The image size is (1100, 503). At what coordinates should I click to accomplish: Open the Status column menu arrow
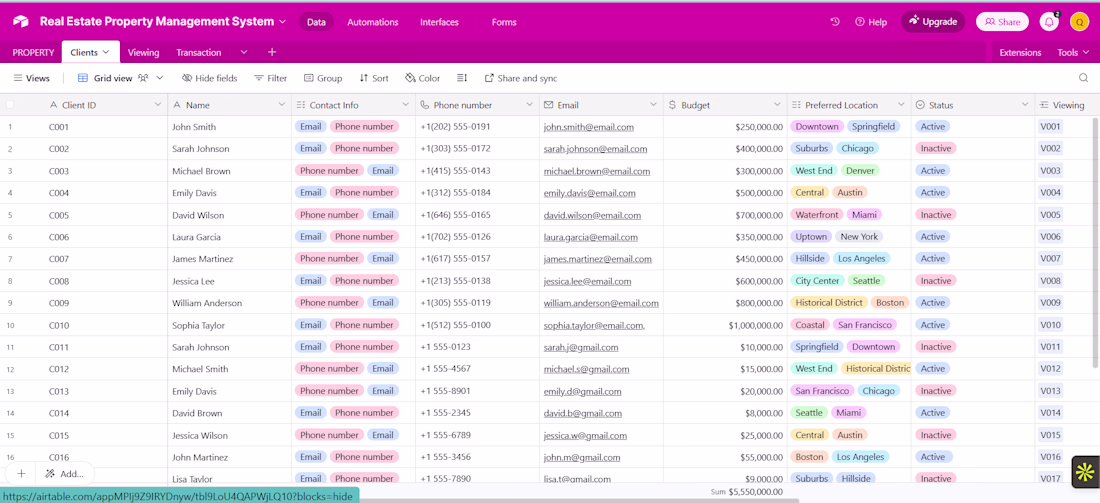tap(1024, 105)
